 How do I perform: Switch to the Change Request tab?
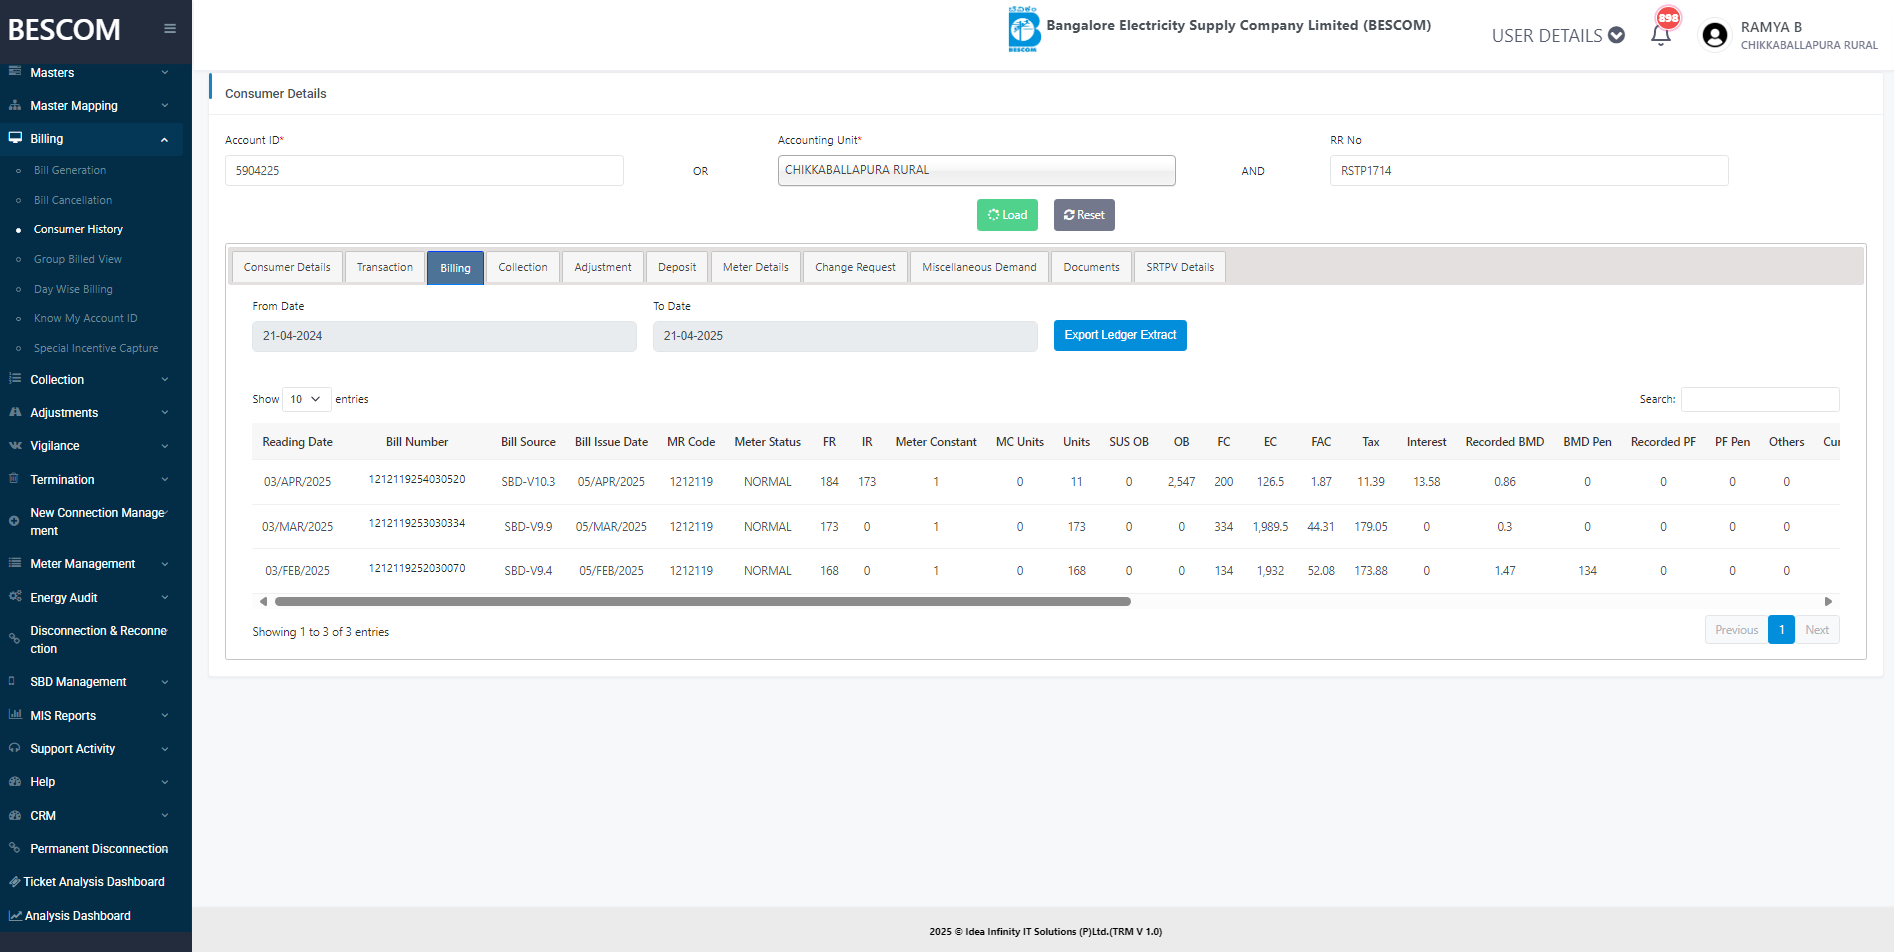[855, 267]
